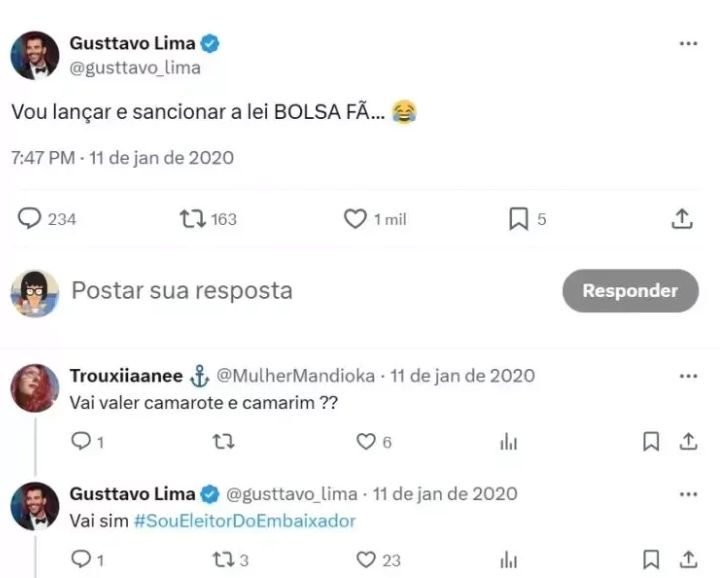Viewport: 720px width, 578px height.
Task: Share the main tweet
Action: (681, 219)
